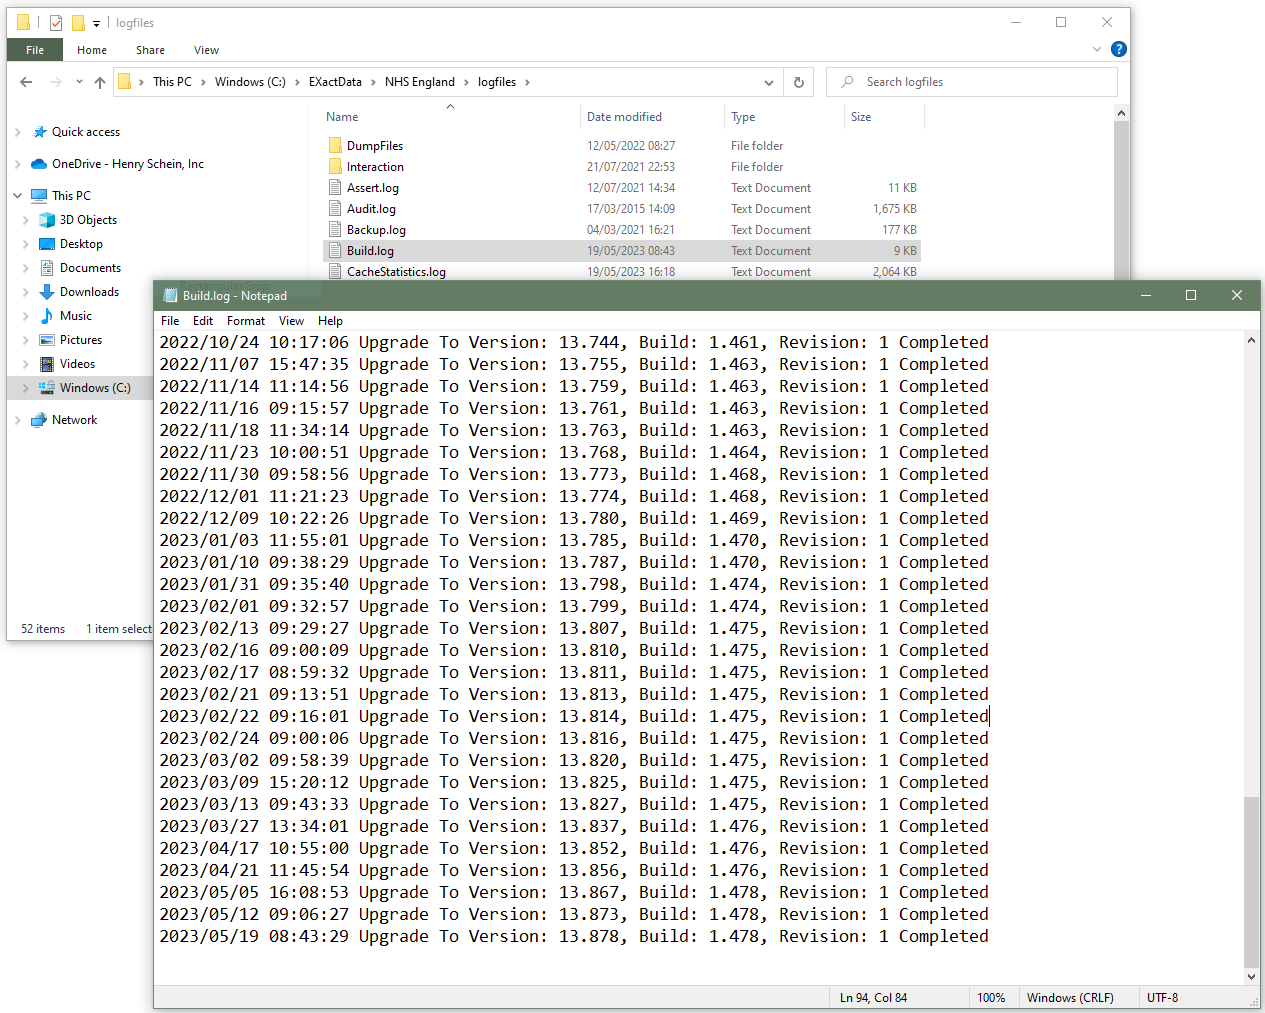This screenshot has width=1265, height=1013.
Task: Click the Explorer back arrow
Action: (x=26, y=82)
